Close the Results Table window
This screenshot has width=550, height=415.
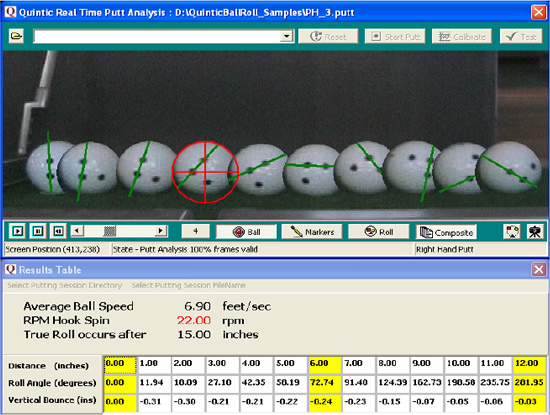coord(539,269)
